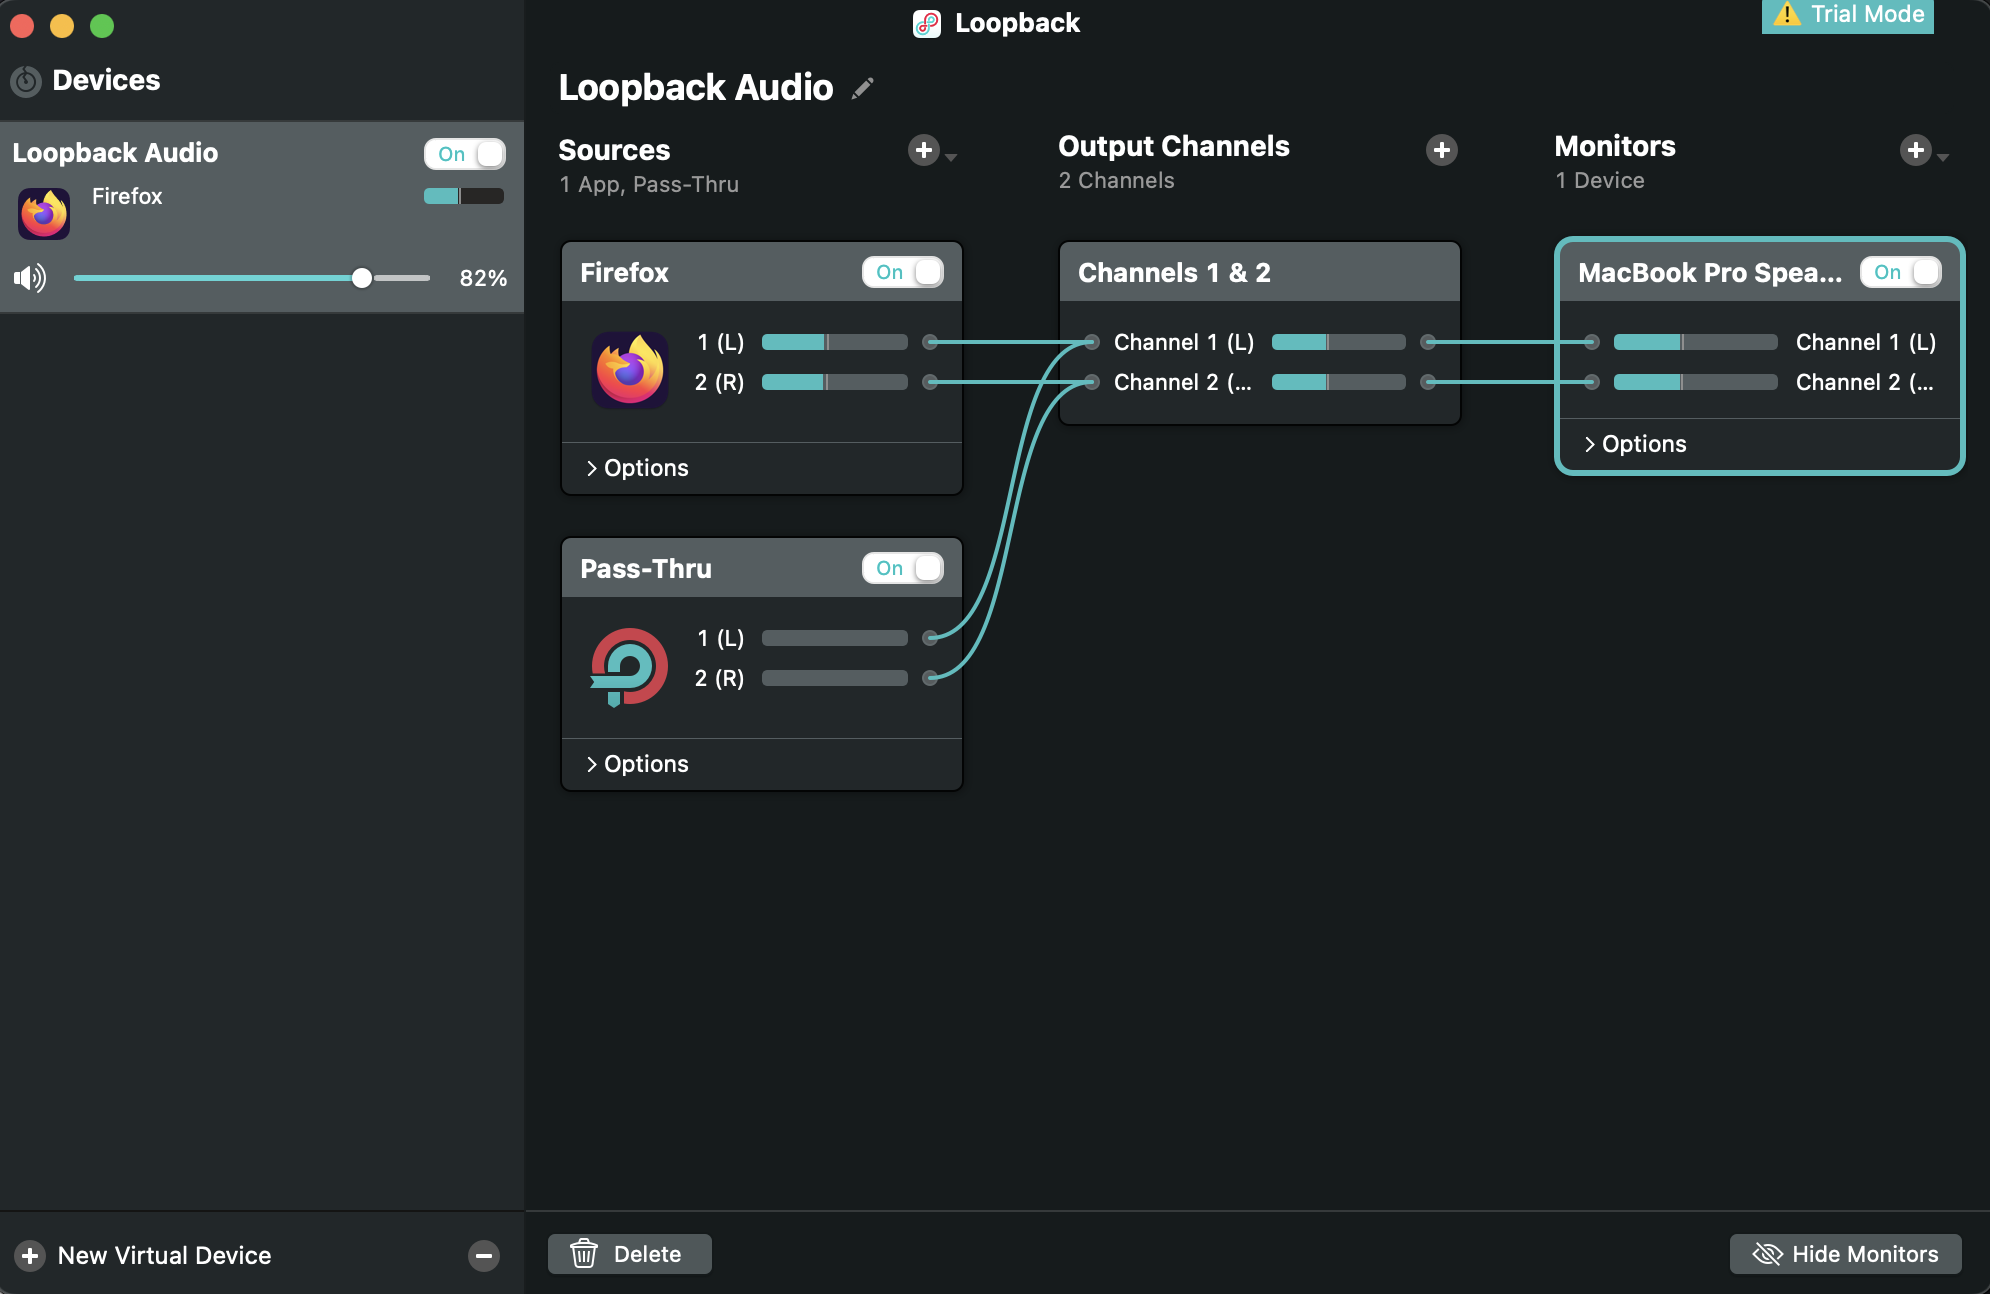The image size is (1990, 1294).
Task: Click the Delete button label
Action: [x=647, y=1254]
